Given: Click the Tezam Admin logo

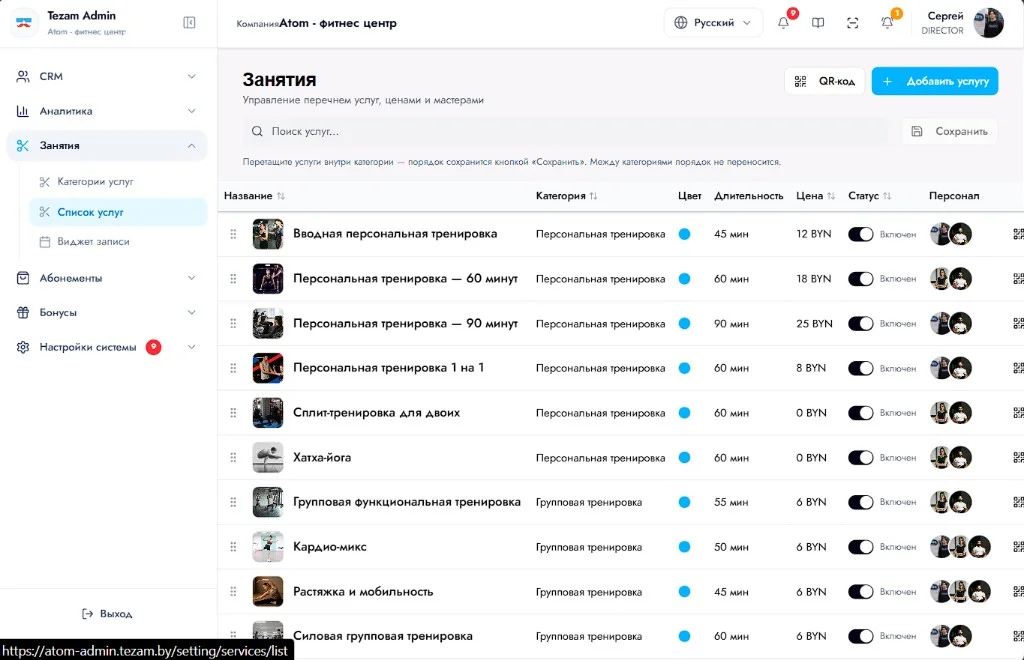Looking at the screenshot, I should [x=24, y=23].
